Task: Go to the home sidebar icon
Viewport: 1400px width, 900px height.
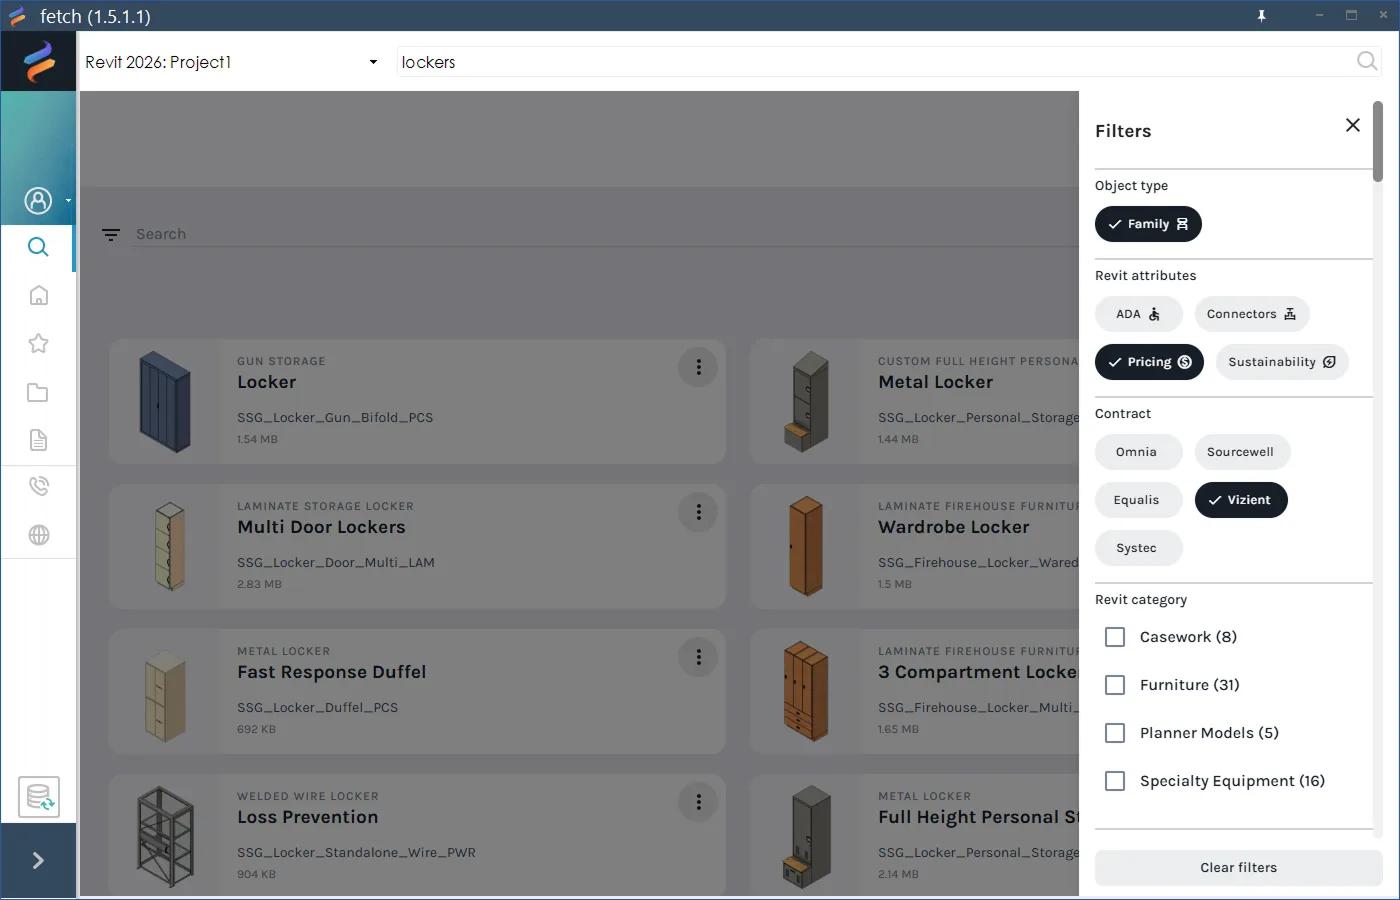Action: pyautogui.click(x=38, y=295)
